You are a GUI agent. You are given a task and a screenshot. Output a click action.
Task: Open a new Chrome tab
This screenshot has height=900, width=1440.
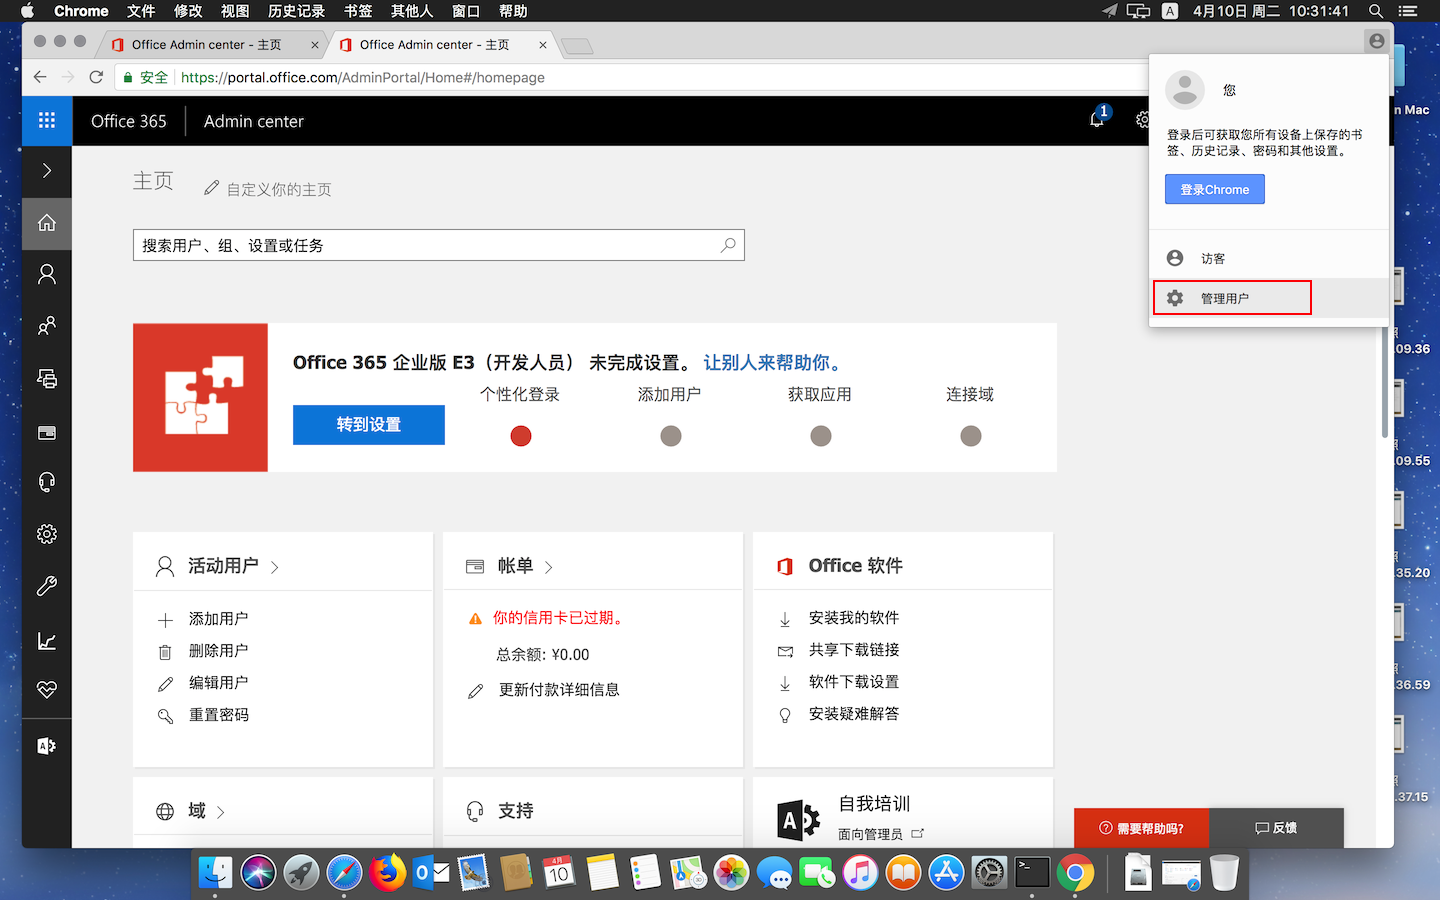coord(577,46)
